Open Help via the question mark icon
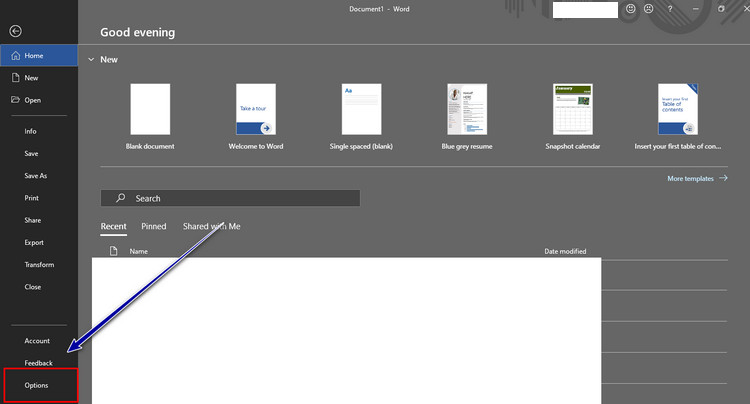 point(670,9)
